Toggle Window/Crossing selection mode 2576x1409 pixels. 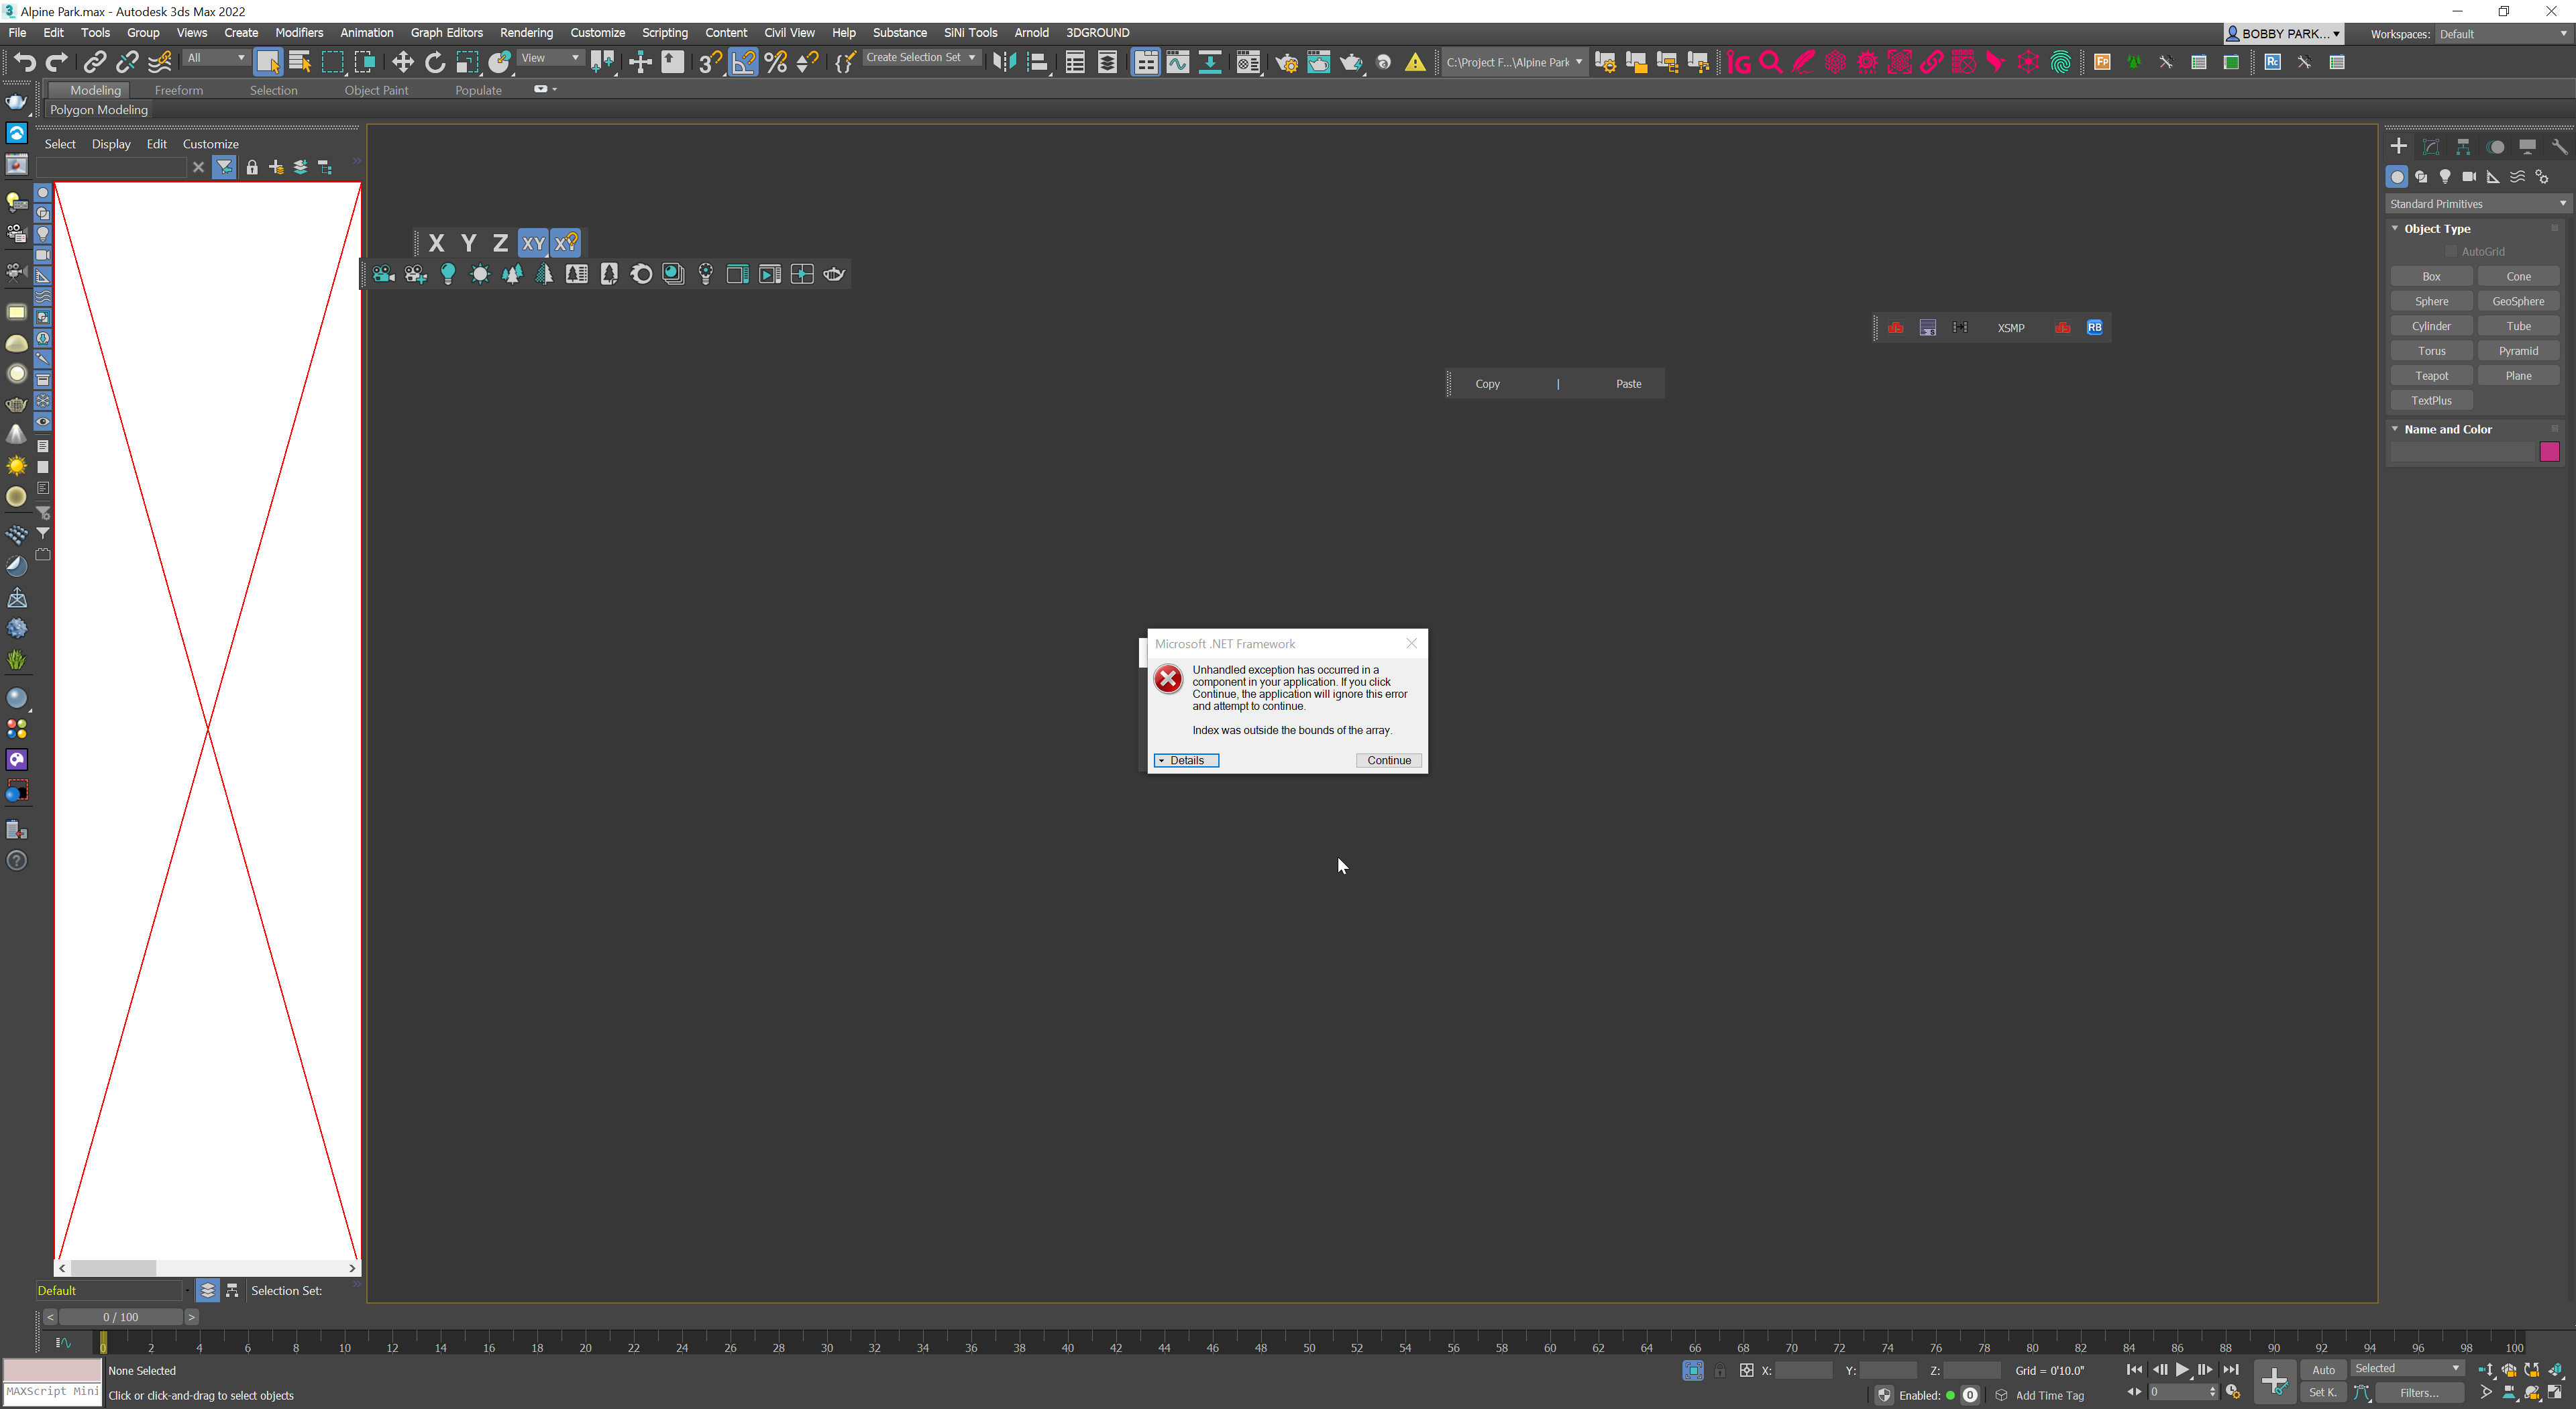click(x=365, y=62)
